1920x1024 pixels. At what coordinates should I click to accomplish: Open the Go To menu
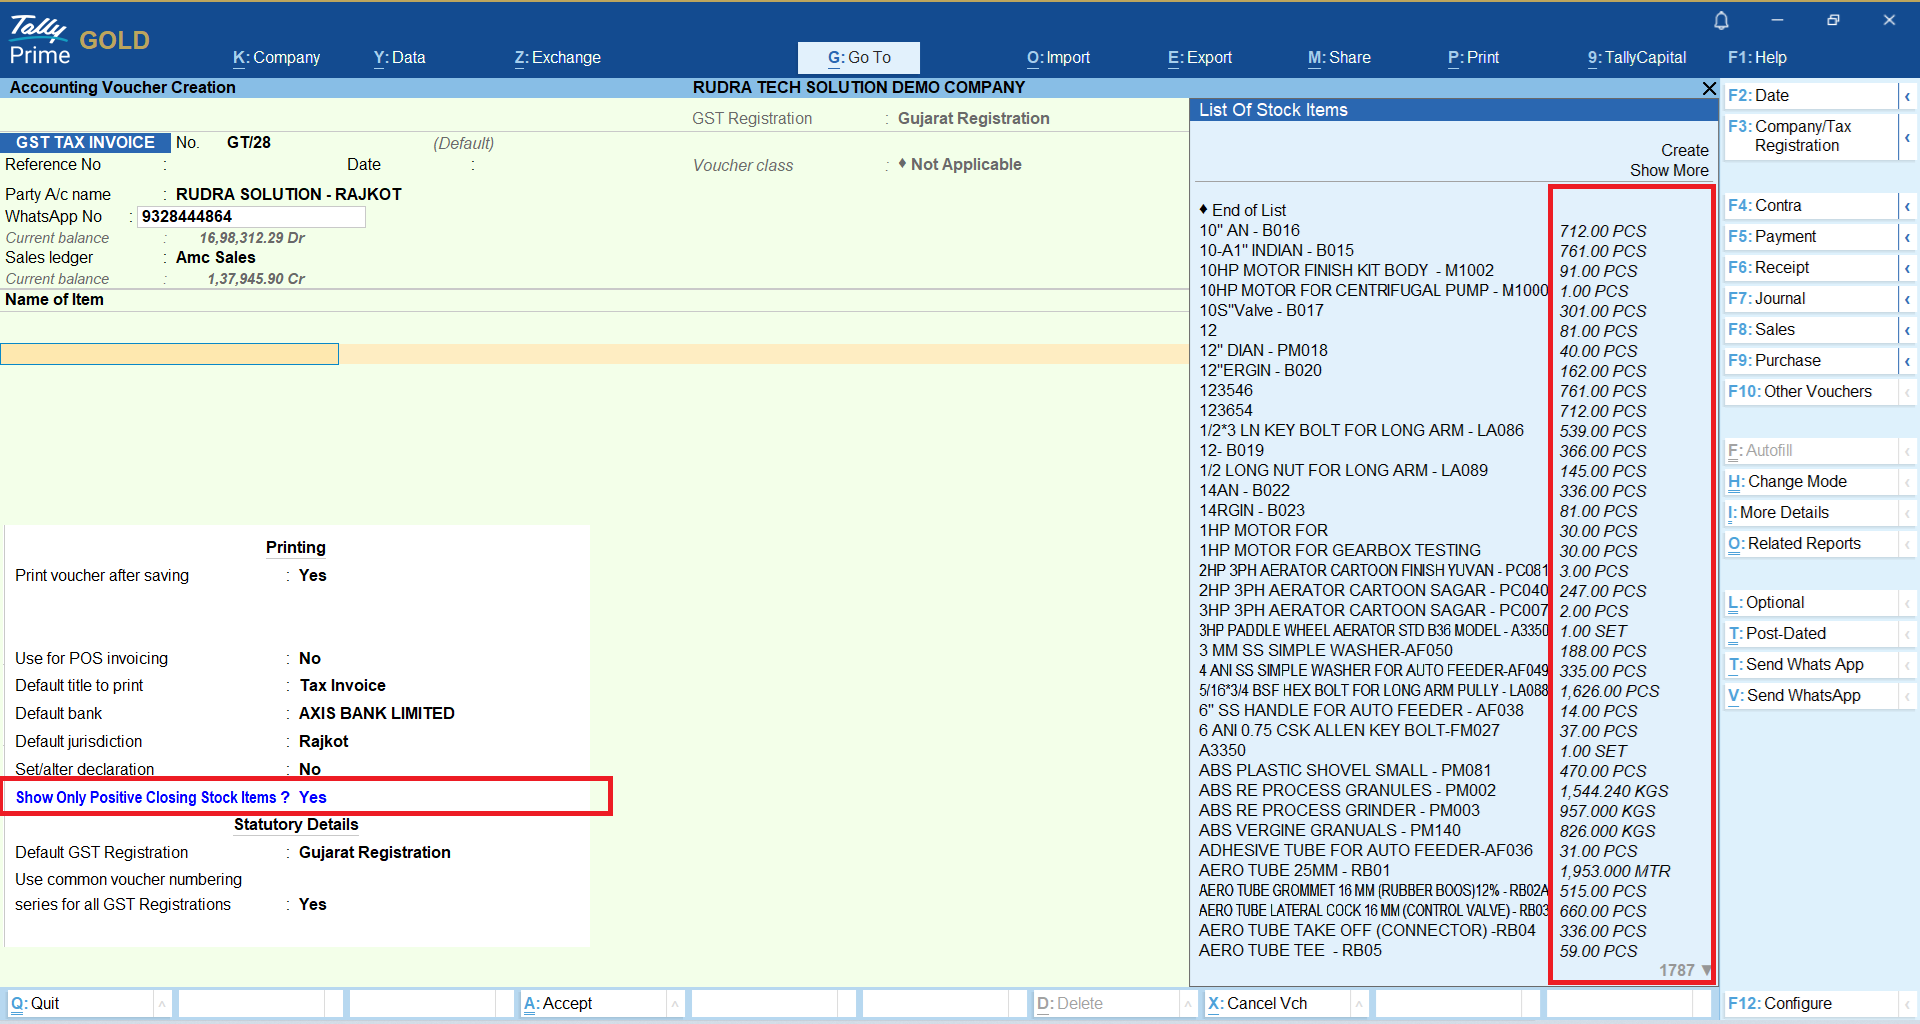tap(858, 58)
